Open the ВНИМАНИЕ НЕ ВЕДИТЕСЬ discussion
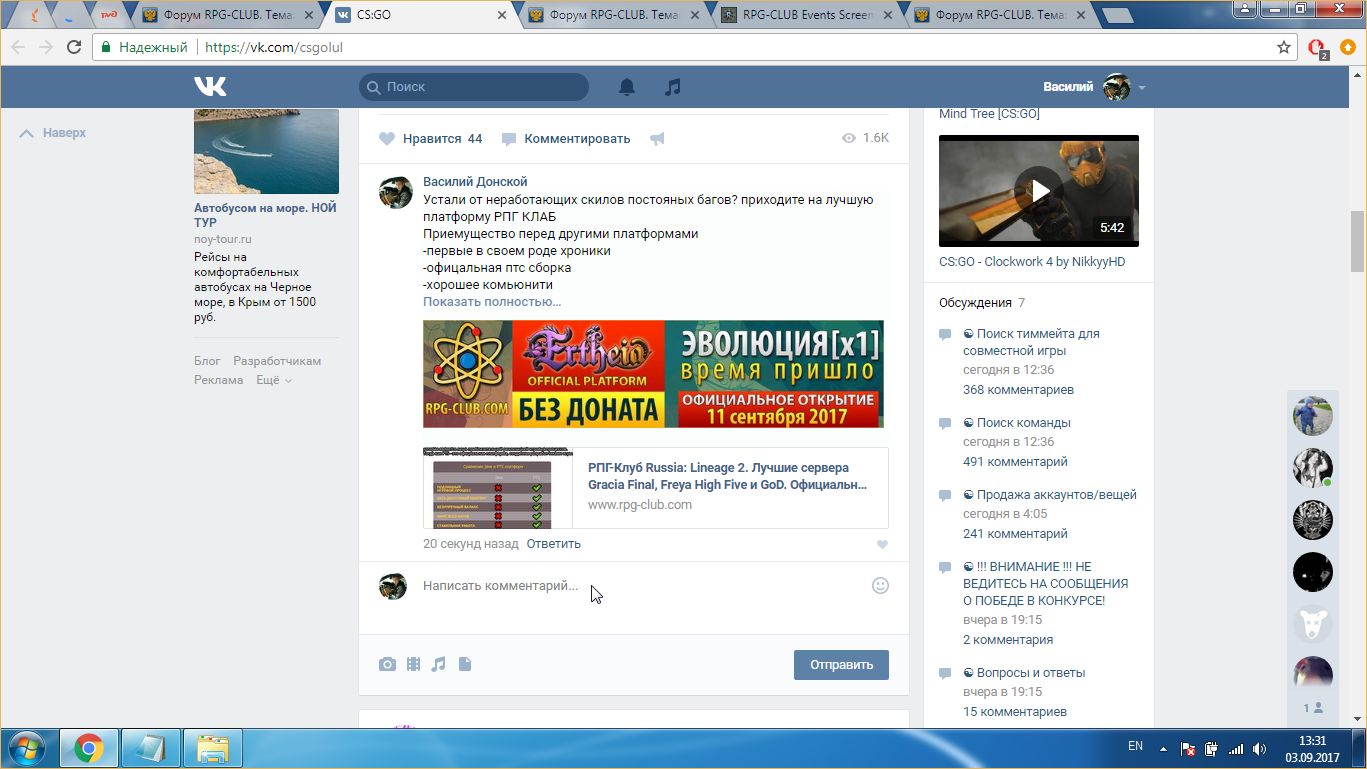Viewport: 1367px width, 769px height. (1045, 584)
